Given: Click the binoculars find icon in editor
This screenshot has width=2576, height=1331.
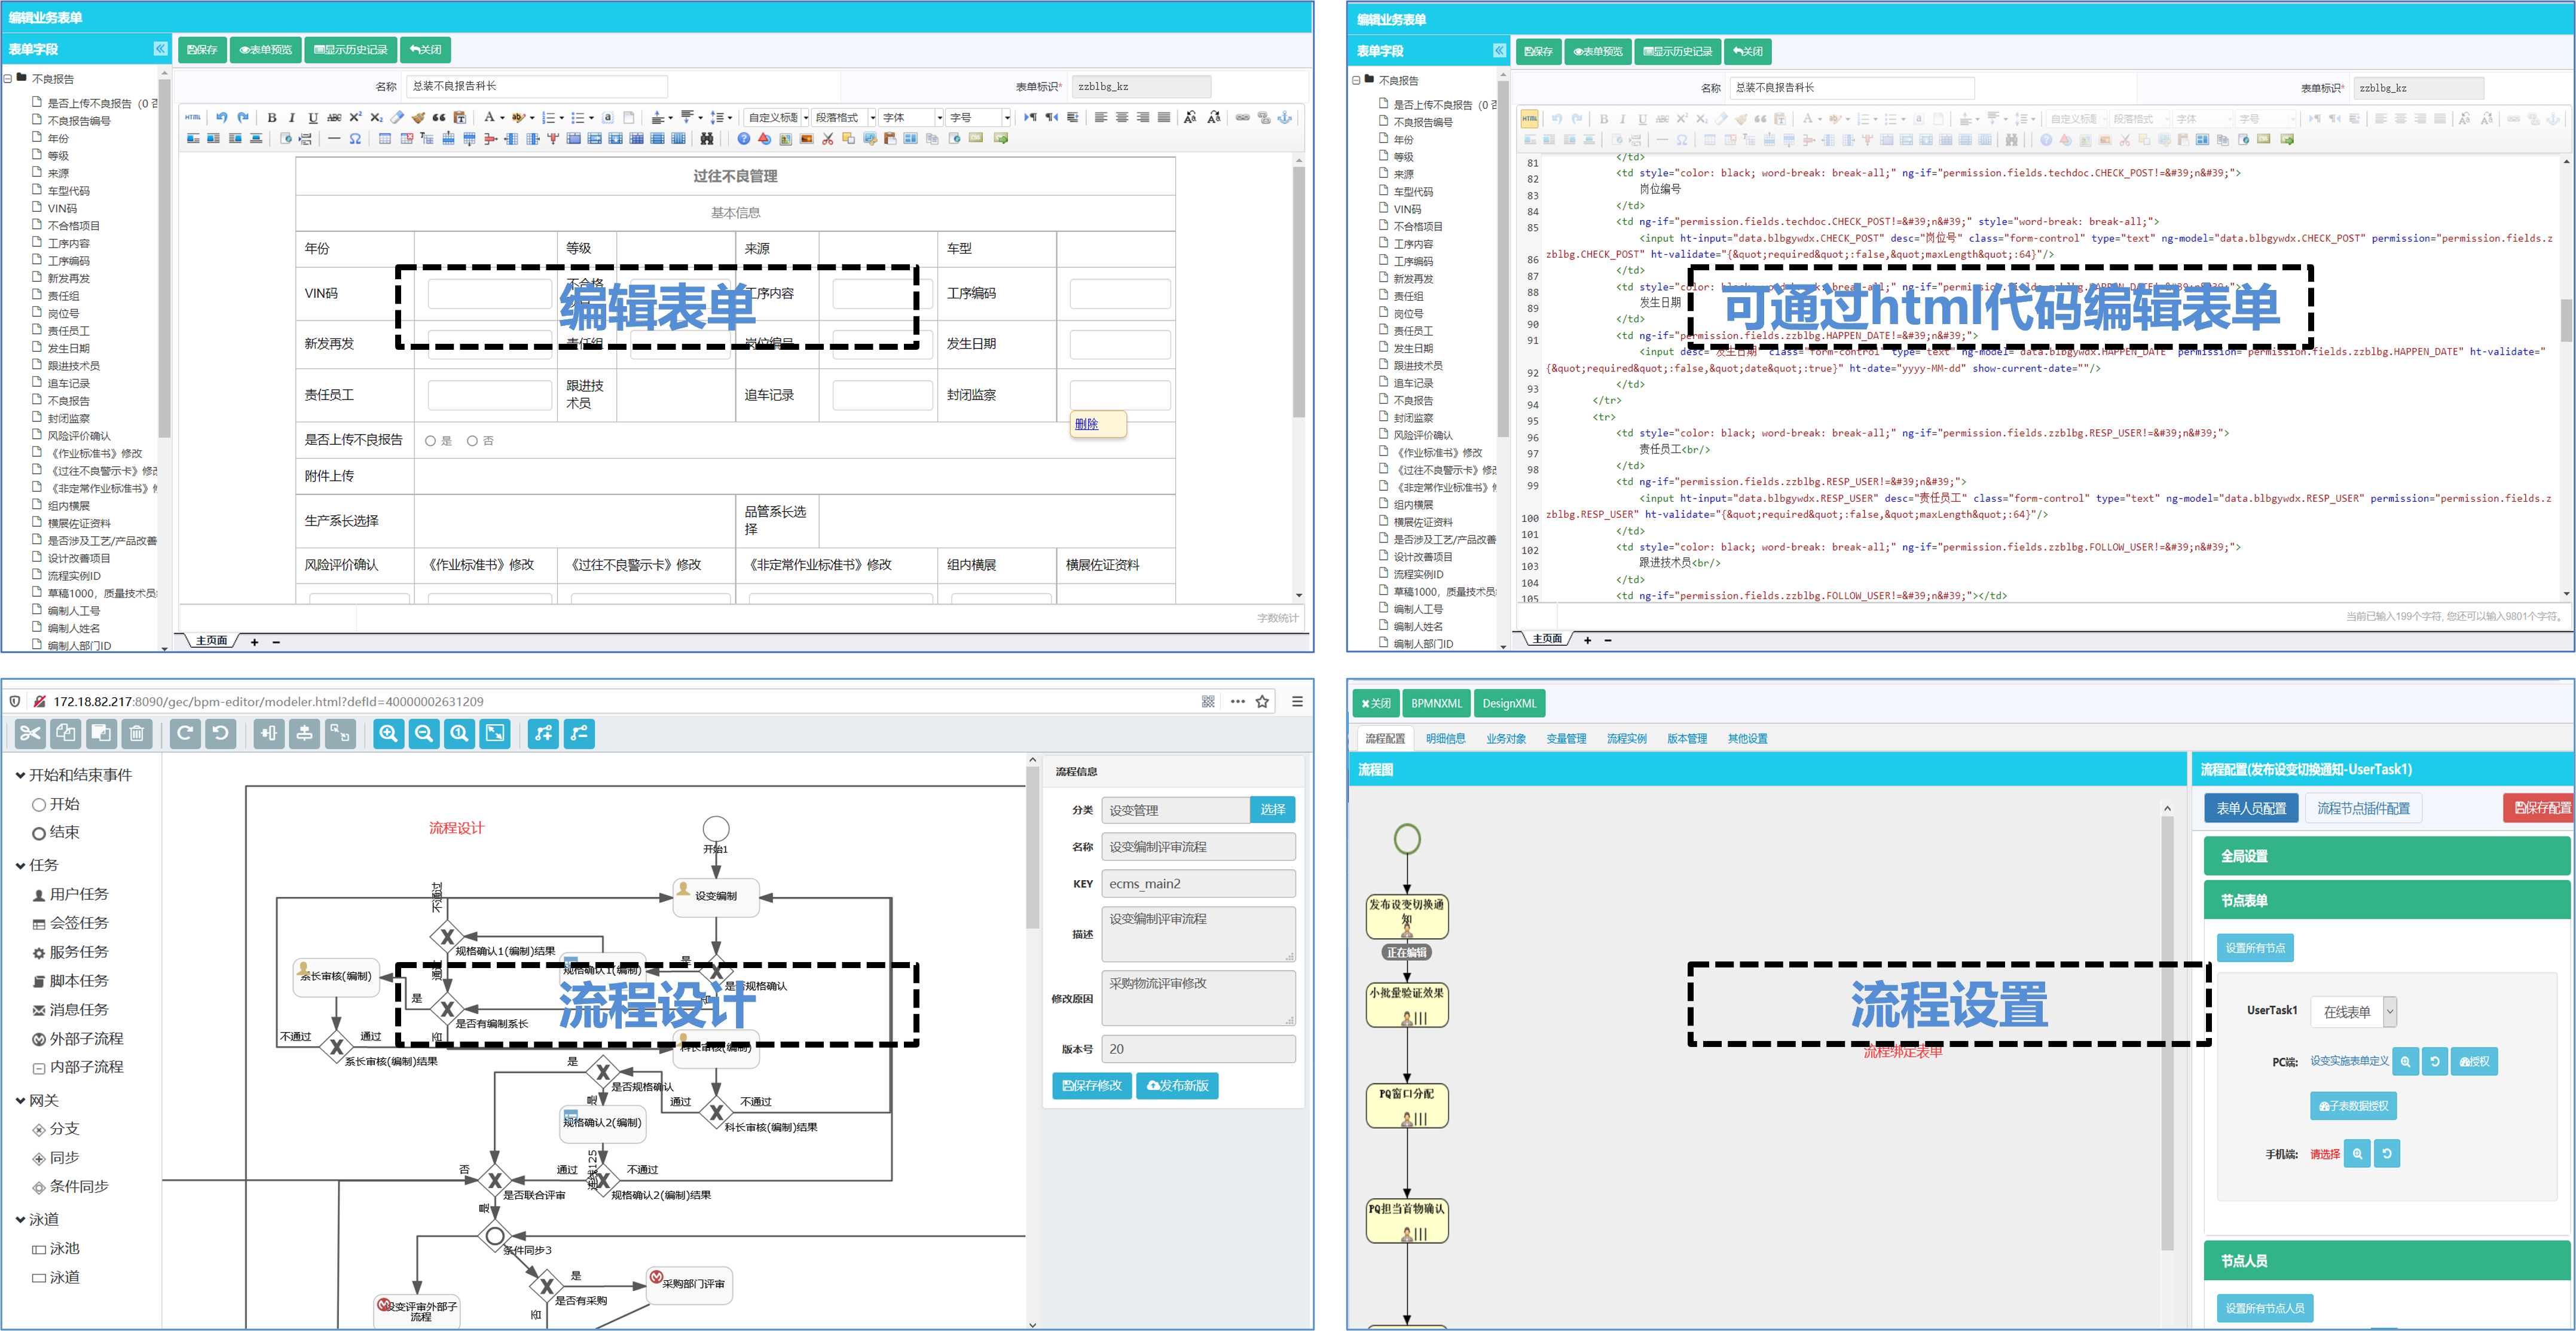Looking at the screenshot, I should tap(707, 139).
